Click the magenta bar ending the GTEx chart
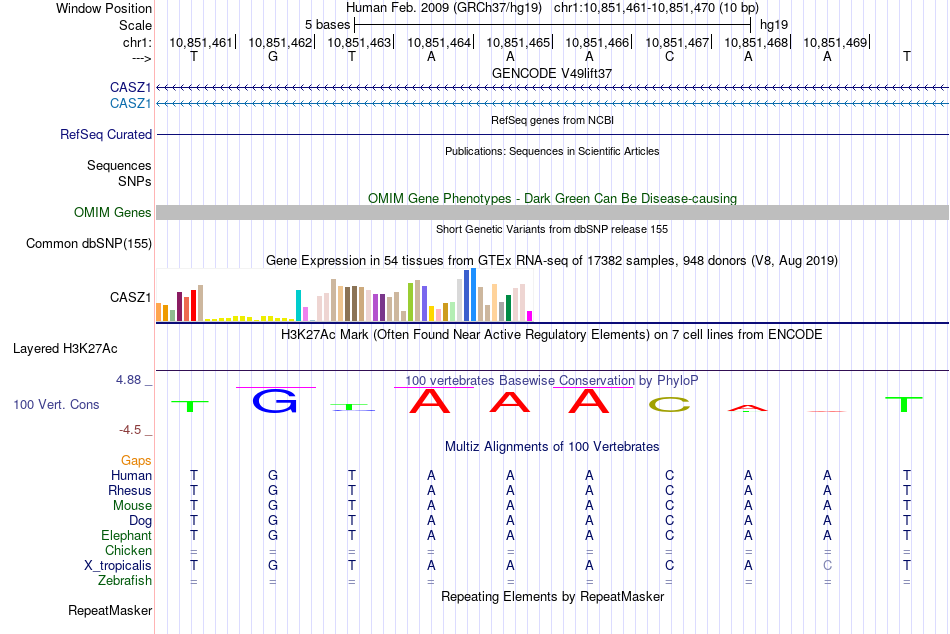This screenshot has height=634, width=950. [x=530, y=316]
